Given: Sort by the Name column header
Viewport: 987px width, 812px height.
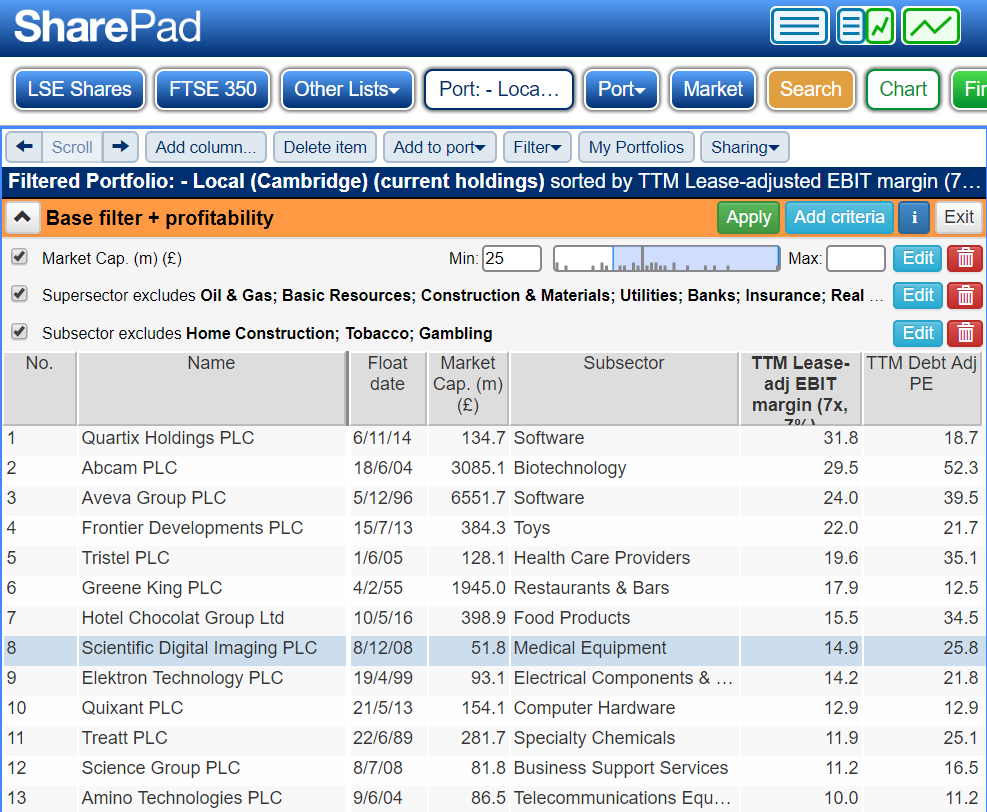Looking at the screenshot, I should tap(212, 388).
